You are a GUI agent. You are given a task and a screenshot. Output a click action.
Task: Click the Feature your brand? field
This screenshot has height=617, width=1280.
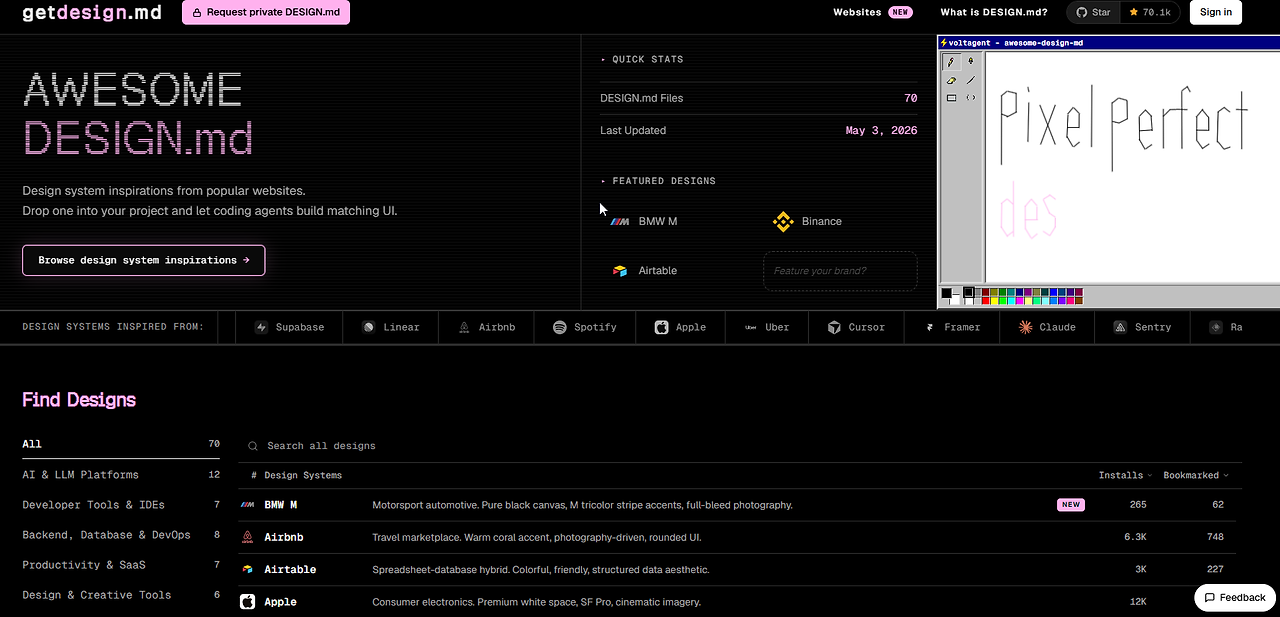coord(840,271)
